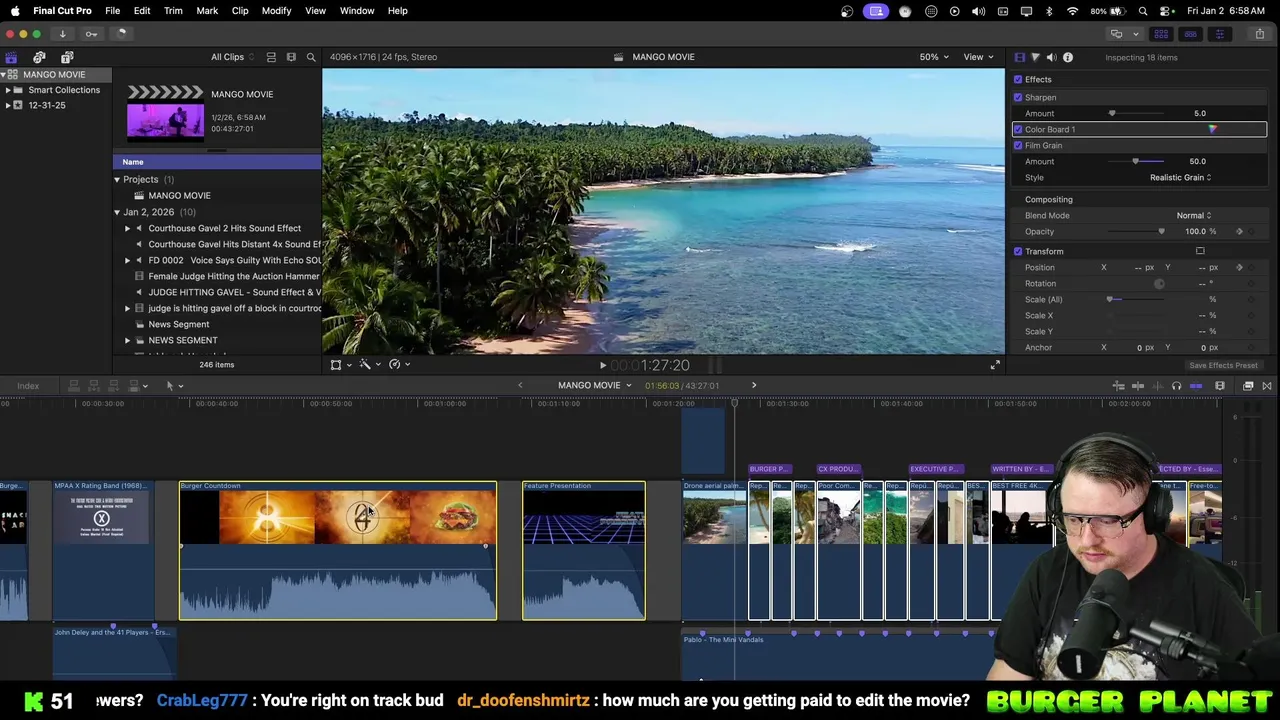Select the Feature Presentation timeline clip

(584, 551)
